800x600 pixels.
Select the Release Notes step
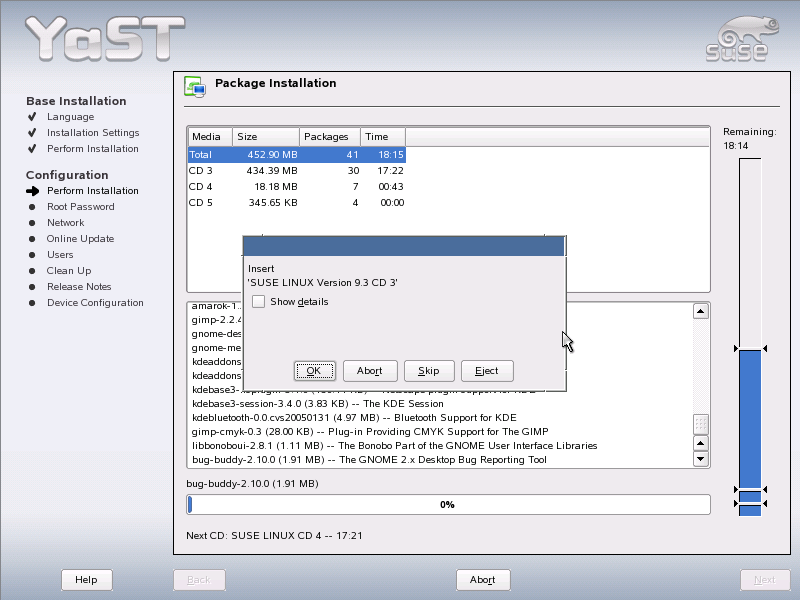(x=79, y=287)
